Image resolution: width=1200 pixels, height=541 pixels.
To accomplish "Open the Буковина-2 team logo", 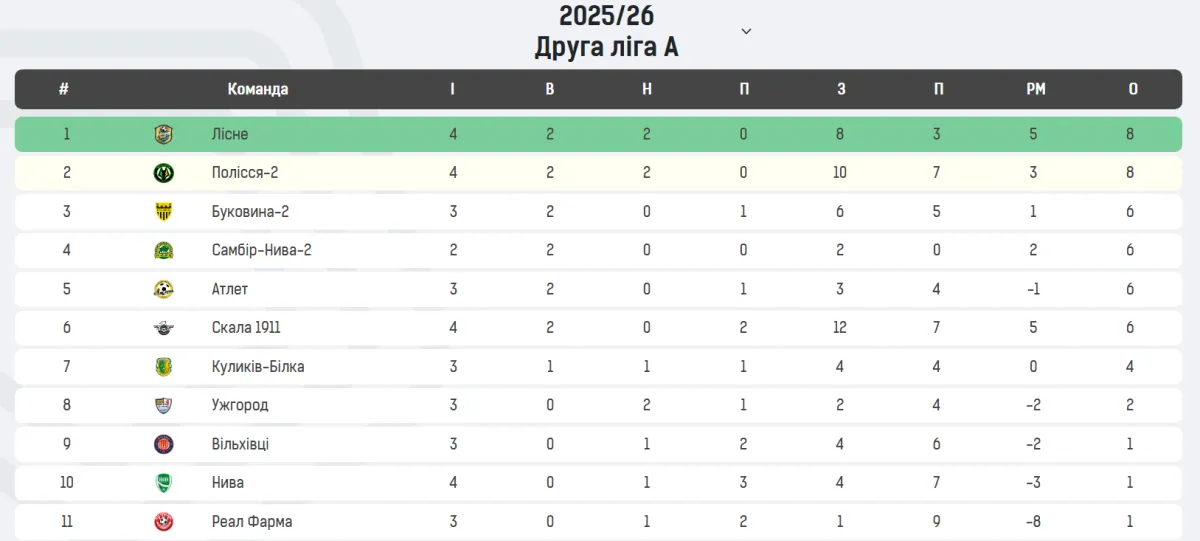I will click(x=163, y=211).
